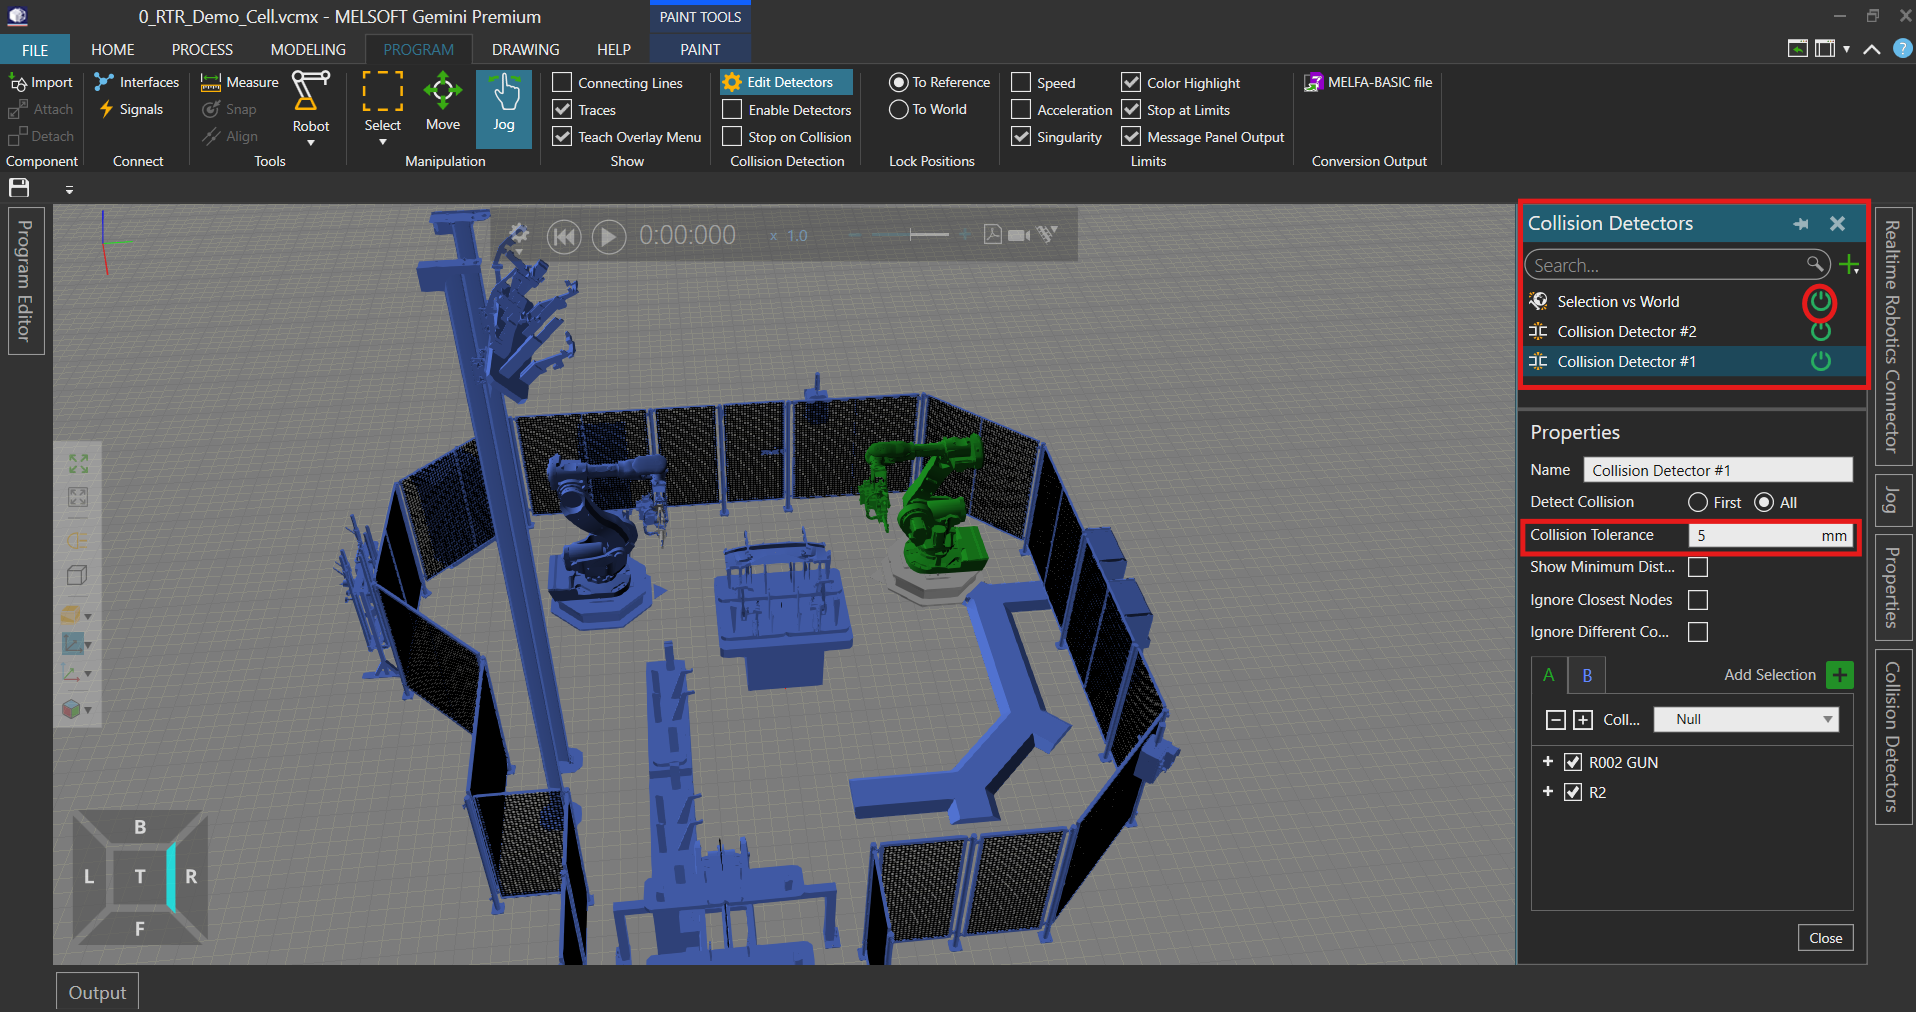1916x1012 pixels.
Task: Export simulation to PDF icon
Action: click(x=992, y=234)
